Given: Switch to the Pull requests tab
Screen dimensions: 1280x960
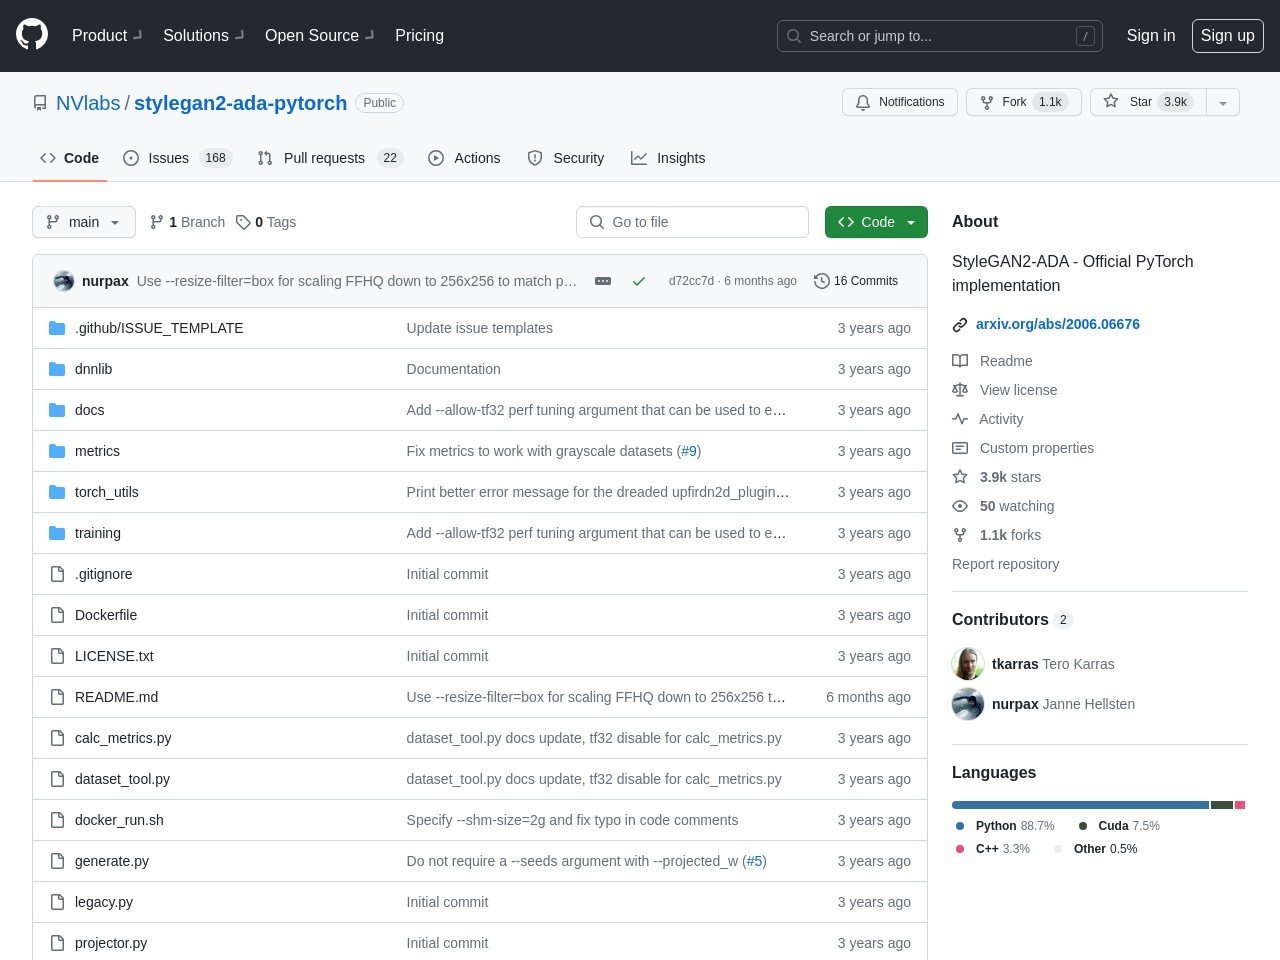Looking at the screenshot, I should pos(324,158).
